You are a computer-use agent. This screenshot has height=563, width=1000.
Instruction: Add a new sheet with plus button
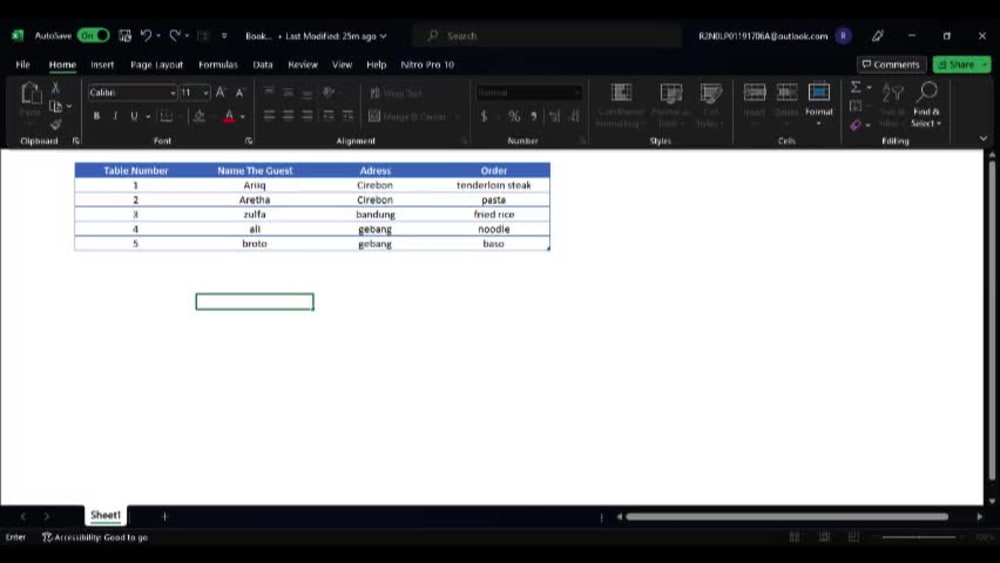pyautogui.click(x=165, y=516)
